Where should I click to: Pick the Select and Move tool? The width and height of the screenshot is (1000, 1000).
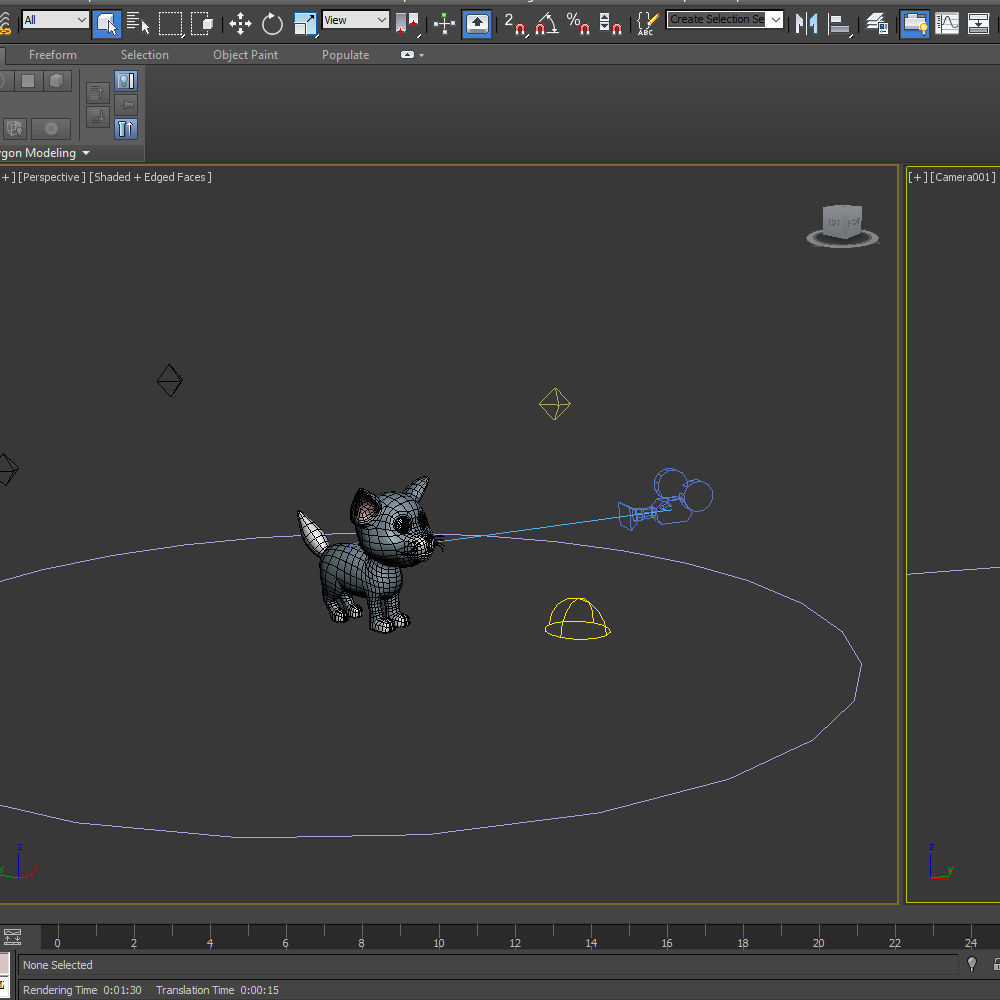[x=240, y=24]
